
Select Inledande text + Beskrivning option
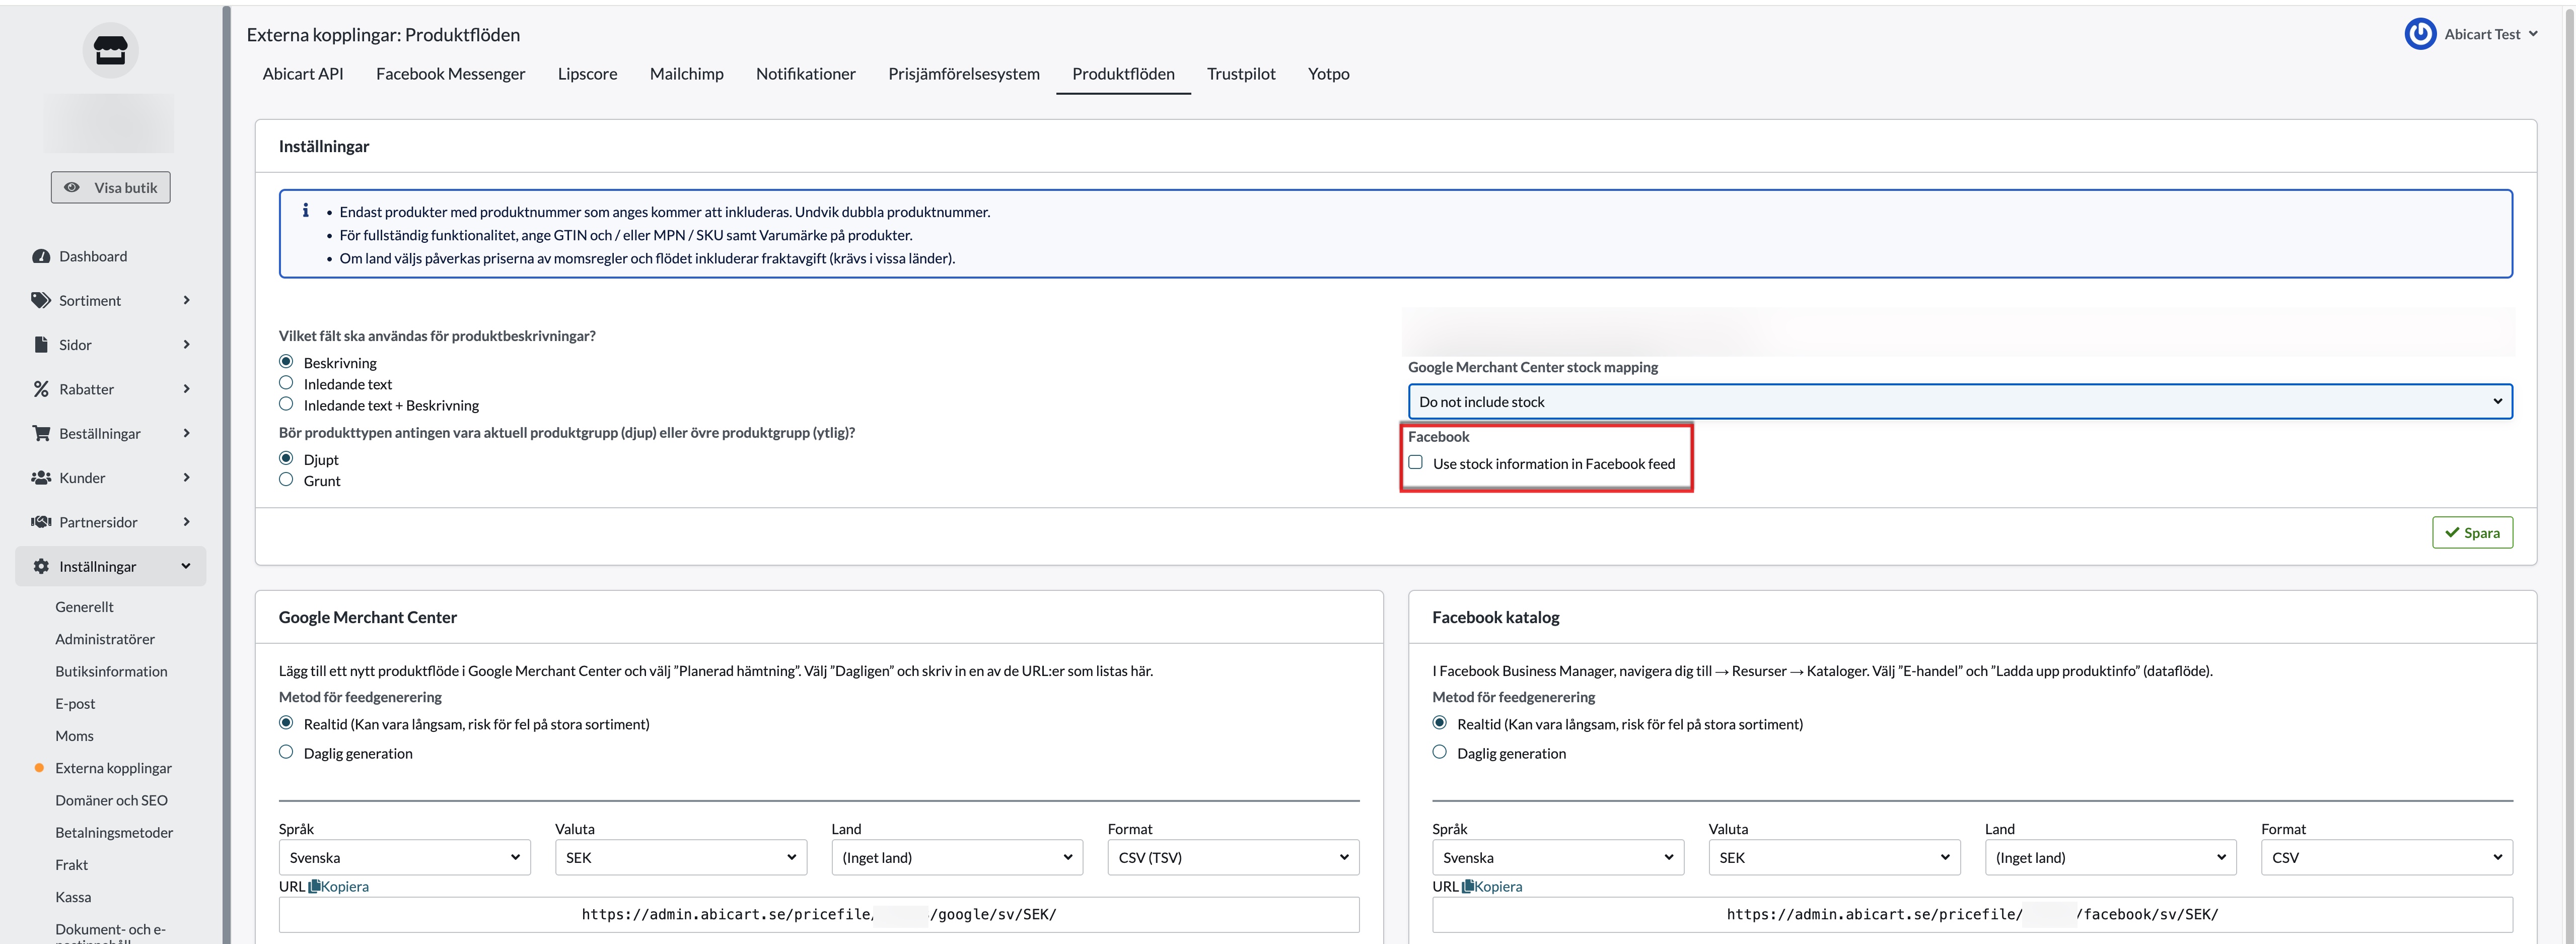coord(286,403)
